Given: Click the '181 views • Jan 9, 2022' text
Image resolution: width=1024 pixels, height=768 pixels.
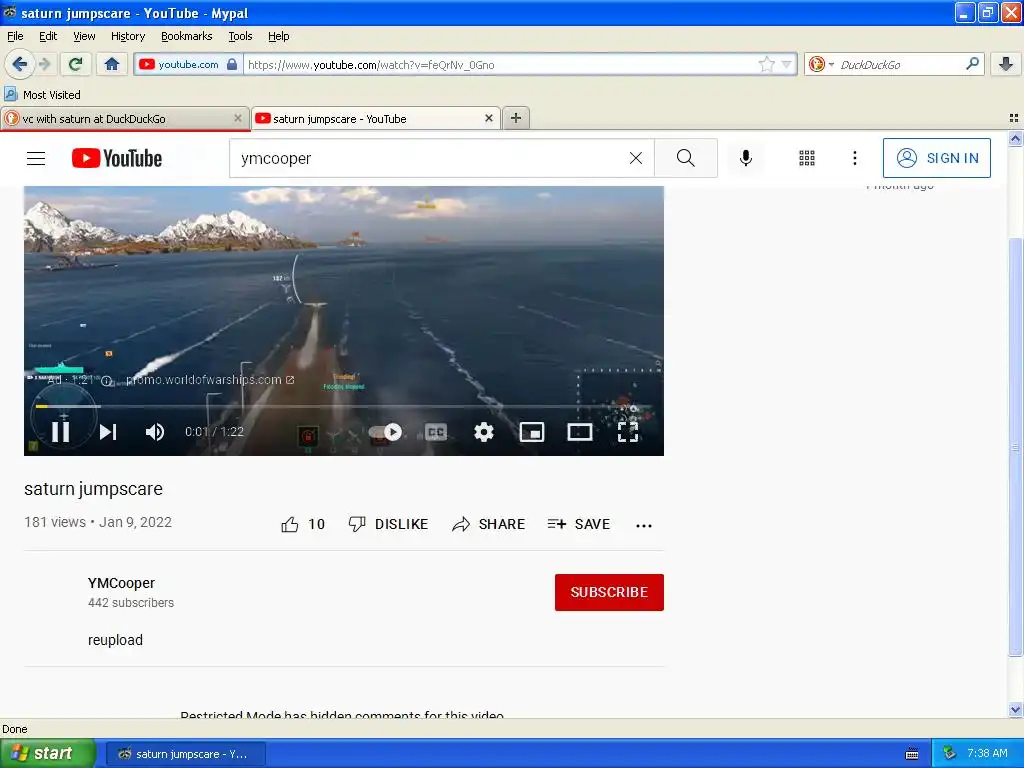Looking at the screenshot, I should 98,522.
